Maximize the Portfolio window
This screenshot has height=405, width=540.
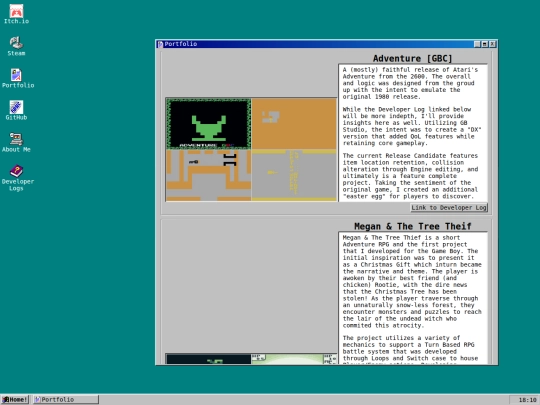[x=485, y=44]
